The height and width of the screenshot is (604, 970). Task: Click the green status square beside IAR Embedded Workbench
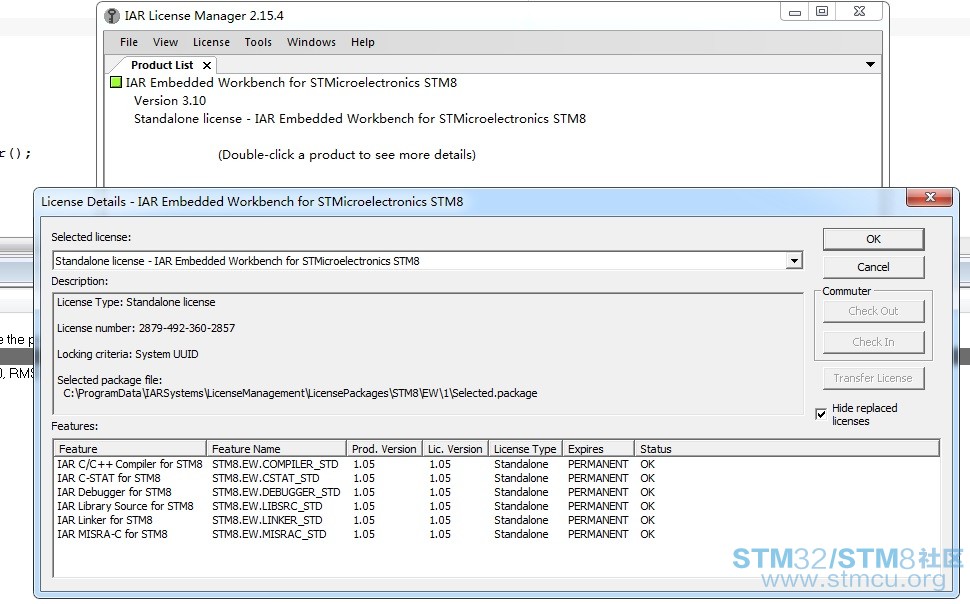[116, 82]
